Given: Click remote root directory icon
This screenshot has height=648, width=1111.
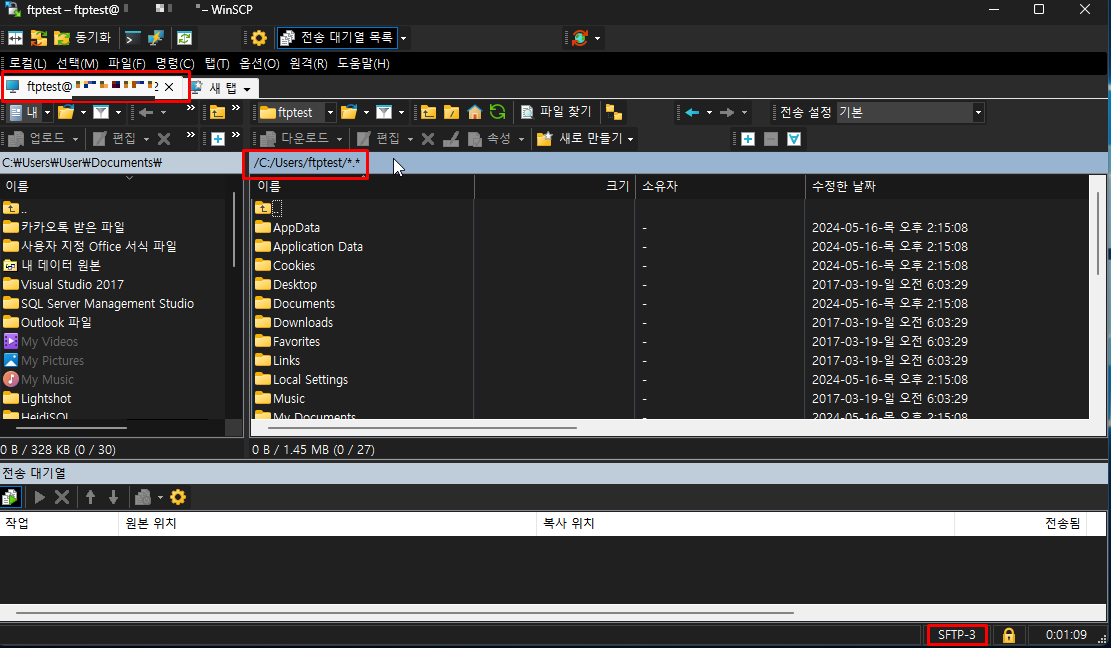Looking at the screenshot, I should 451,113.
